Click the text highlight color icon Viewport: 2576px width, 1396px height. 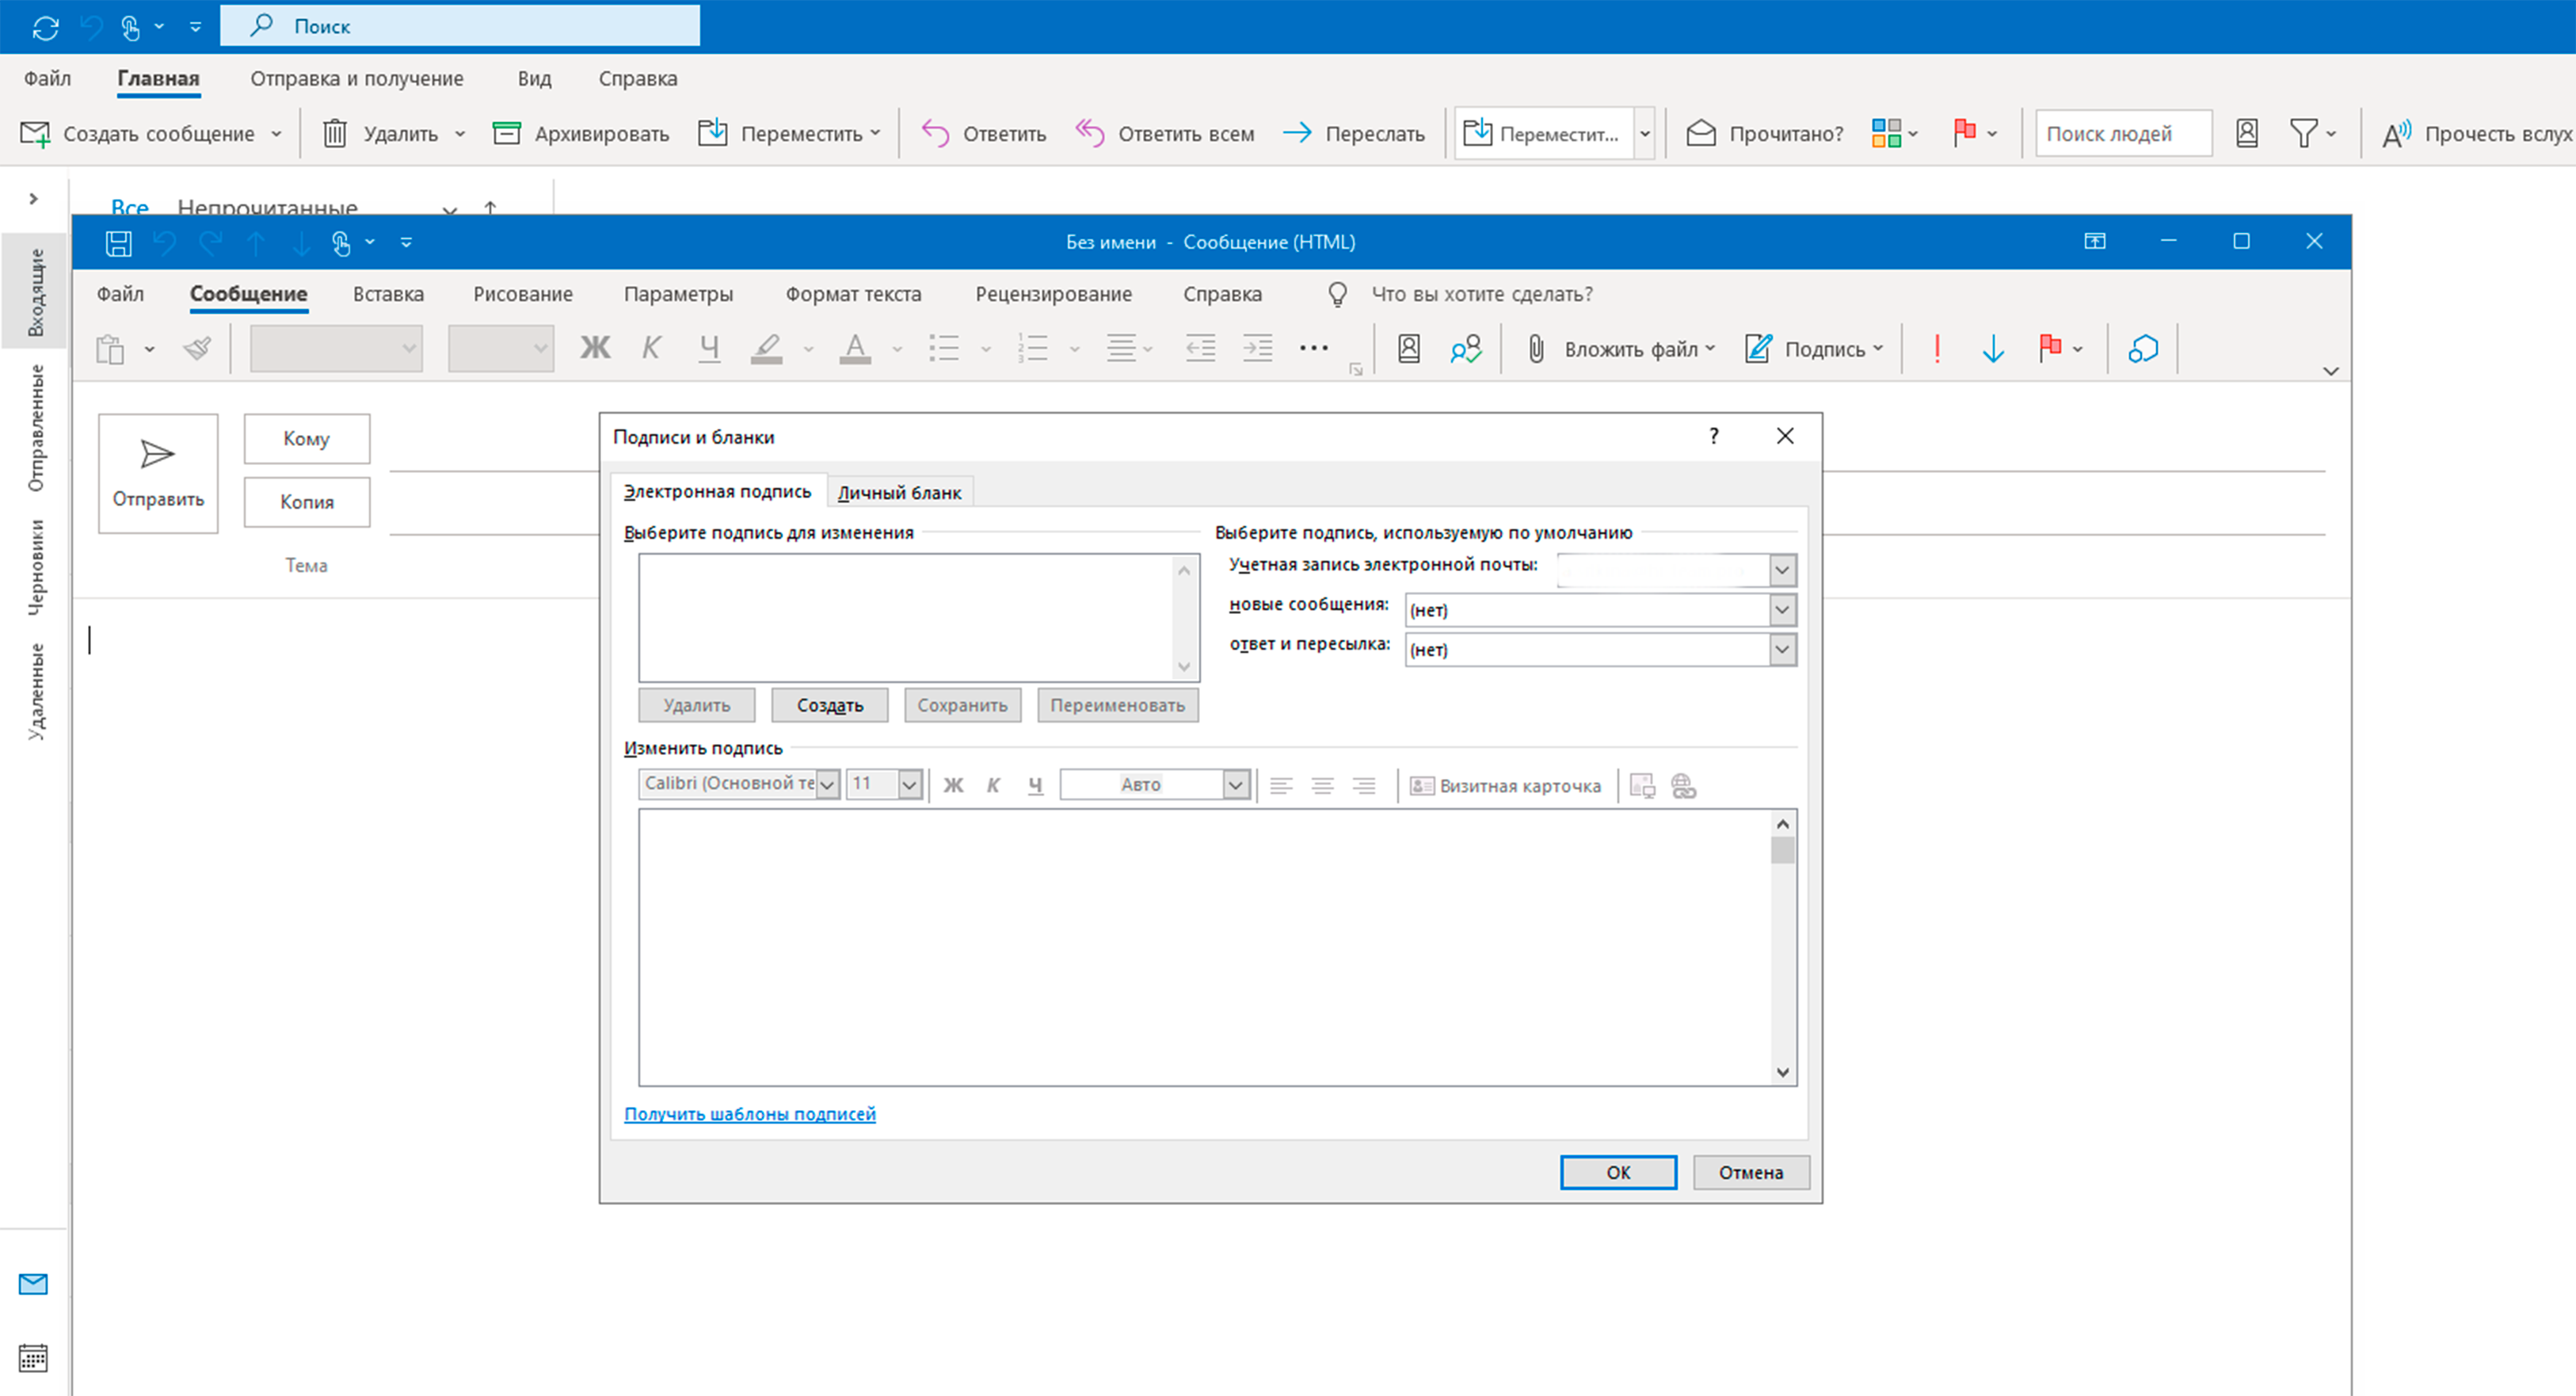(766, 348)
